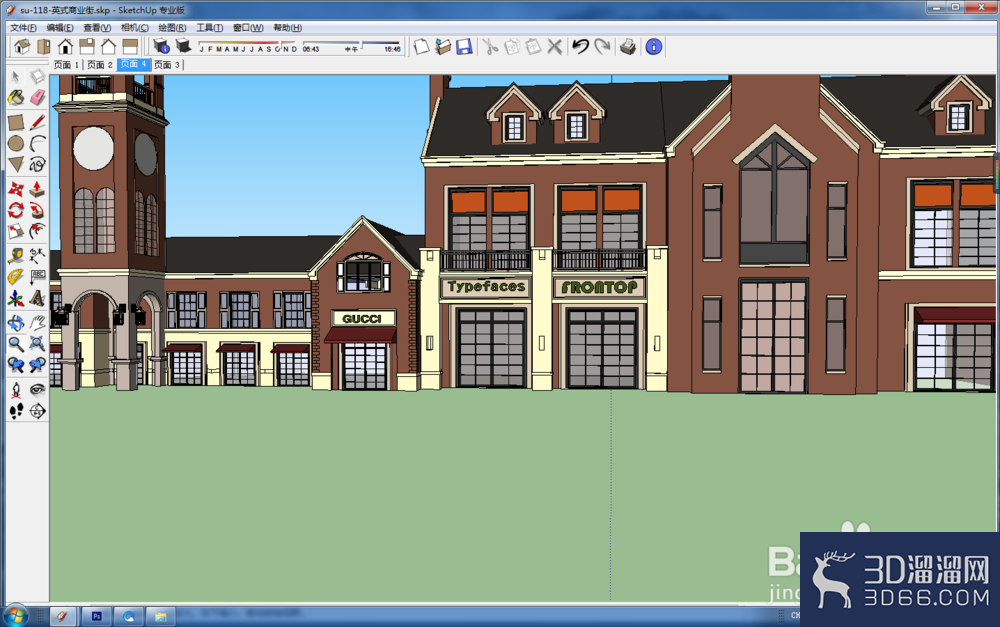Activate the Push/Pull tool
The height and width of the screenshot is (627, 1000).
[x=38, y=189]
